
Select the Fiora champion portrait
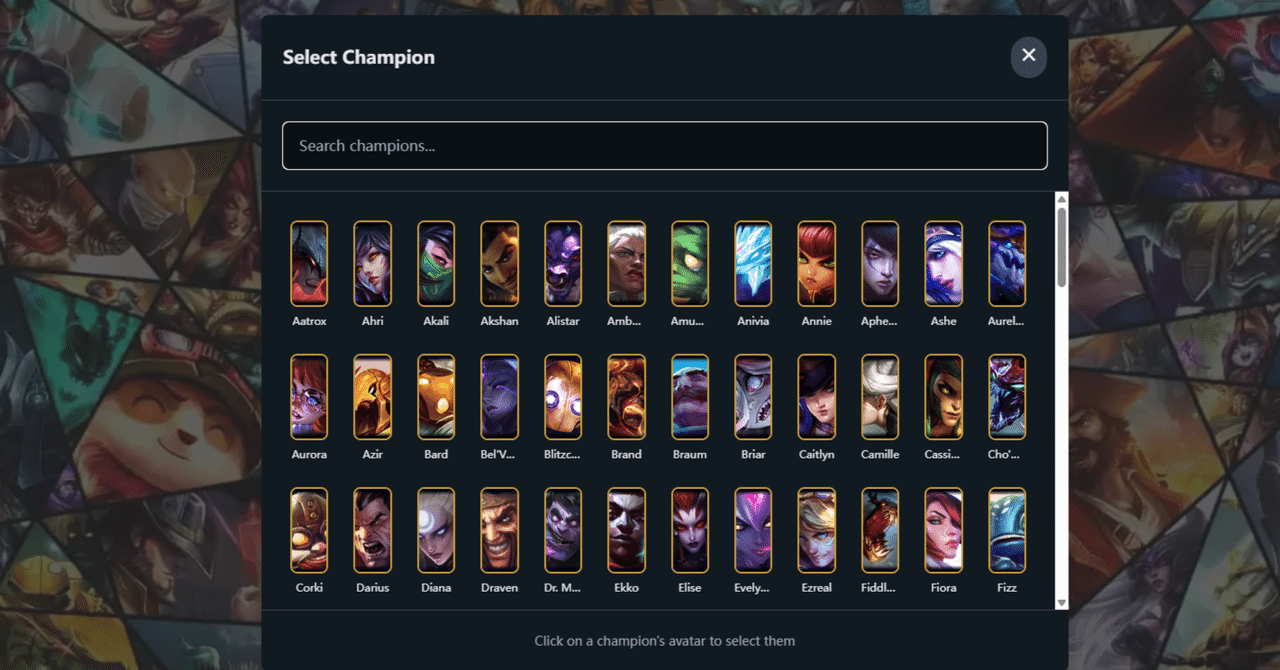943,530
